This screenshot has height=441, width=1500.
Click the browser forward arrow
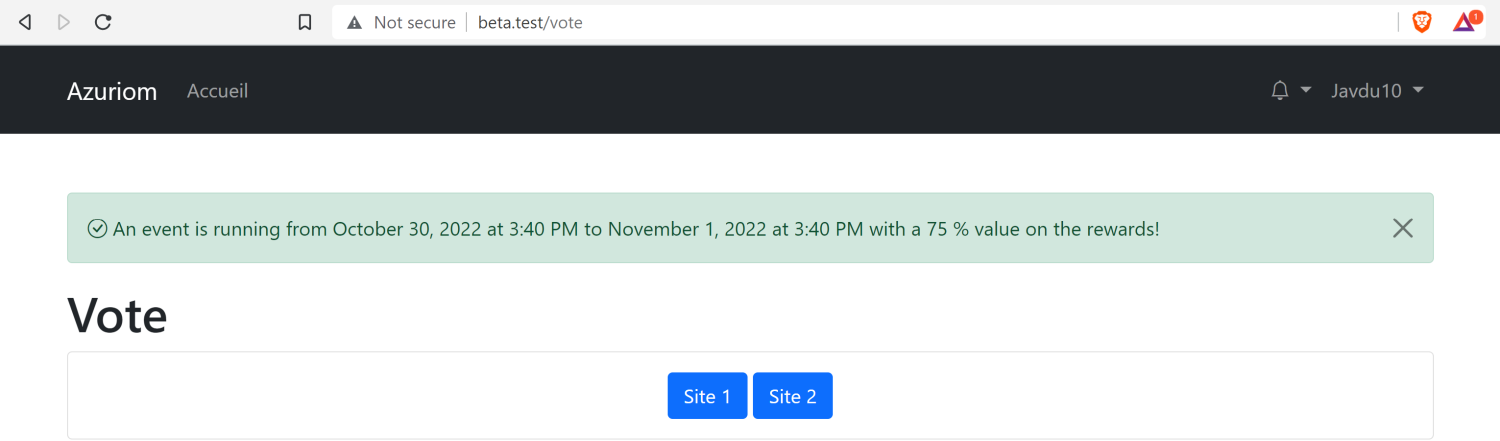[64, 22]
